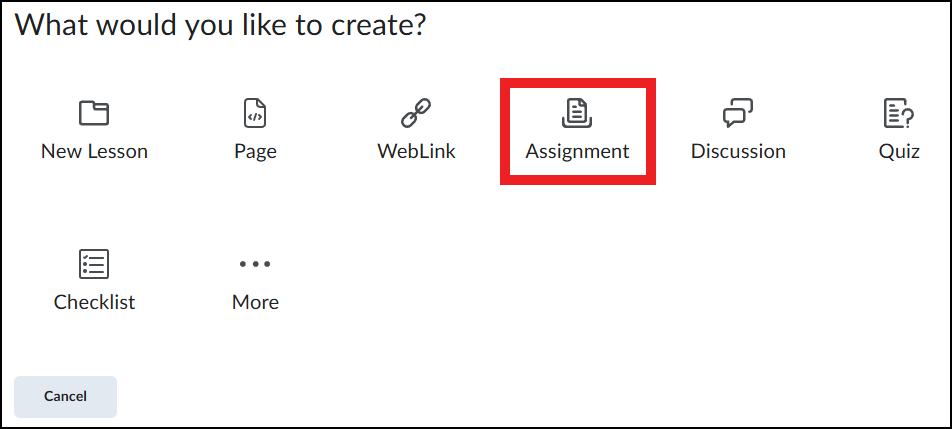
Task: Click the New Lesson folder icon
Action: click(x=94, y=113)
